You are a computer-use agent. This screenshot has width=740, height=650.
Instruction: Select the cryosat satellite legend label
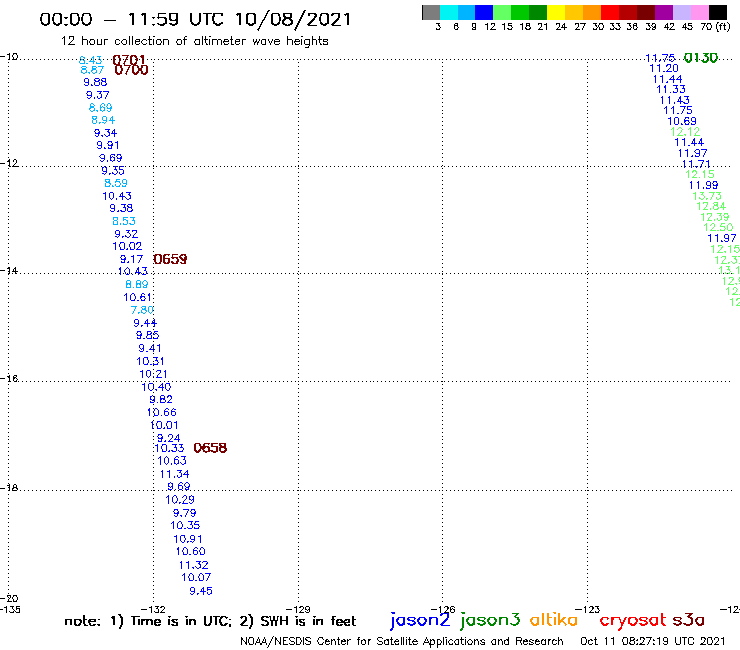(633, 620)
